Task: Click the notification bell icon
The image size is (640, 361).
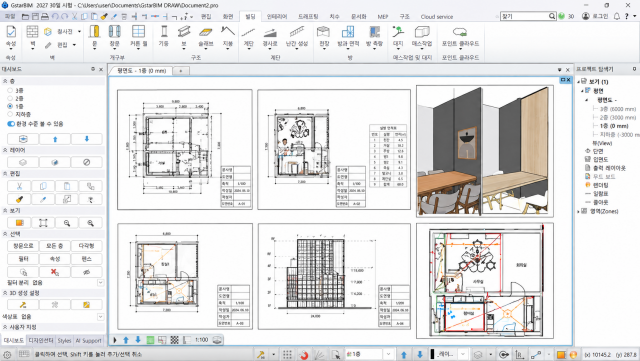Action: point(617,16)
